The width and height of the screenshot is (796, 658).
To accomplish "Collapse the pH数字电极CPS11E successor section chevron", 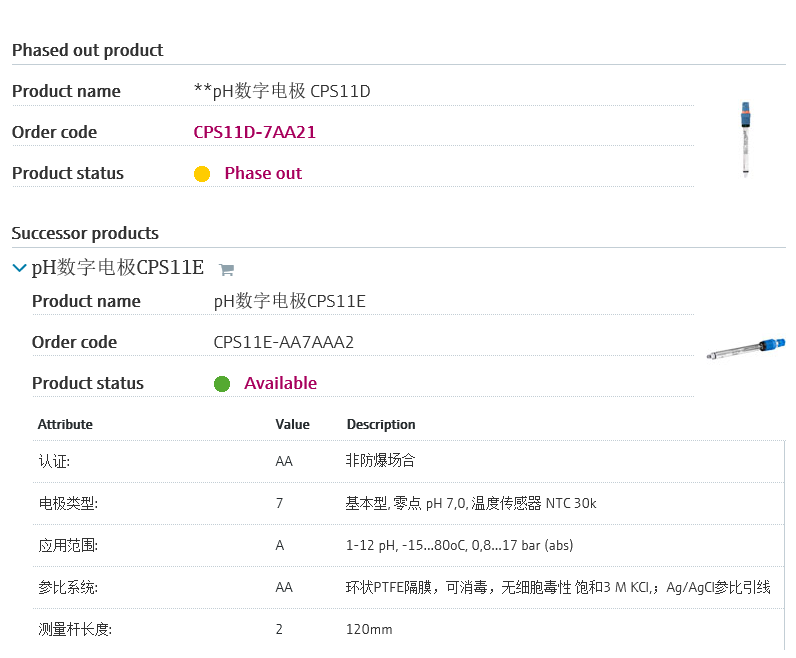I will [19, 268].
